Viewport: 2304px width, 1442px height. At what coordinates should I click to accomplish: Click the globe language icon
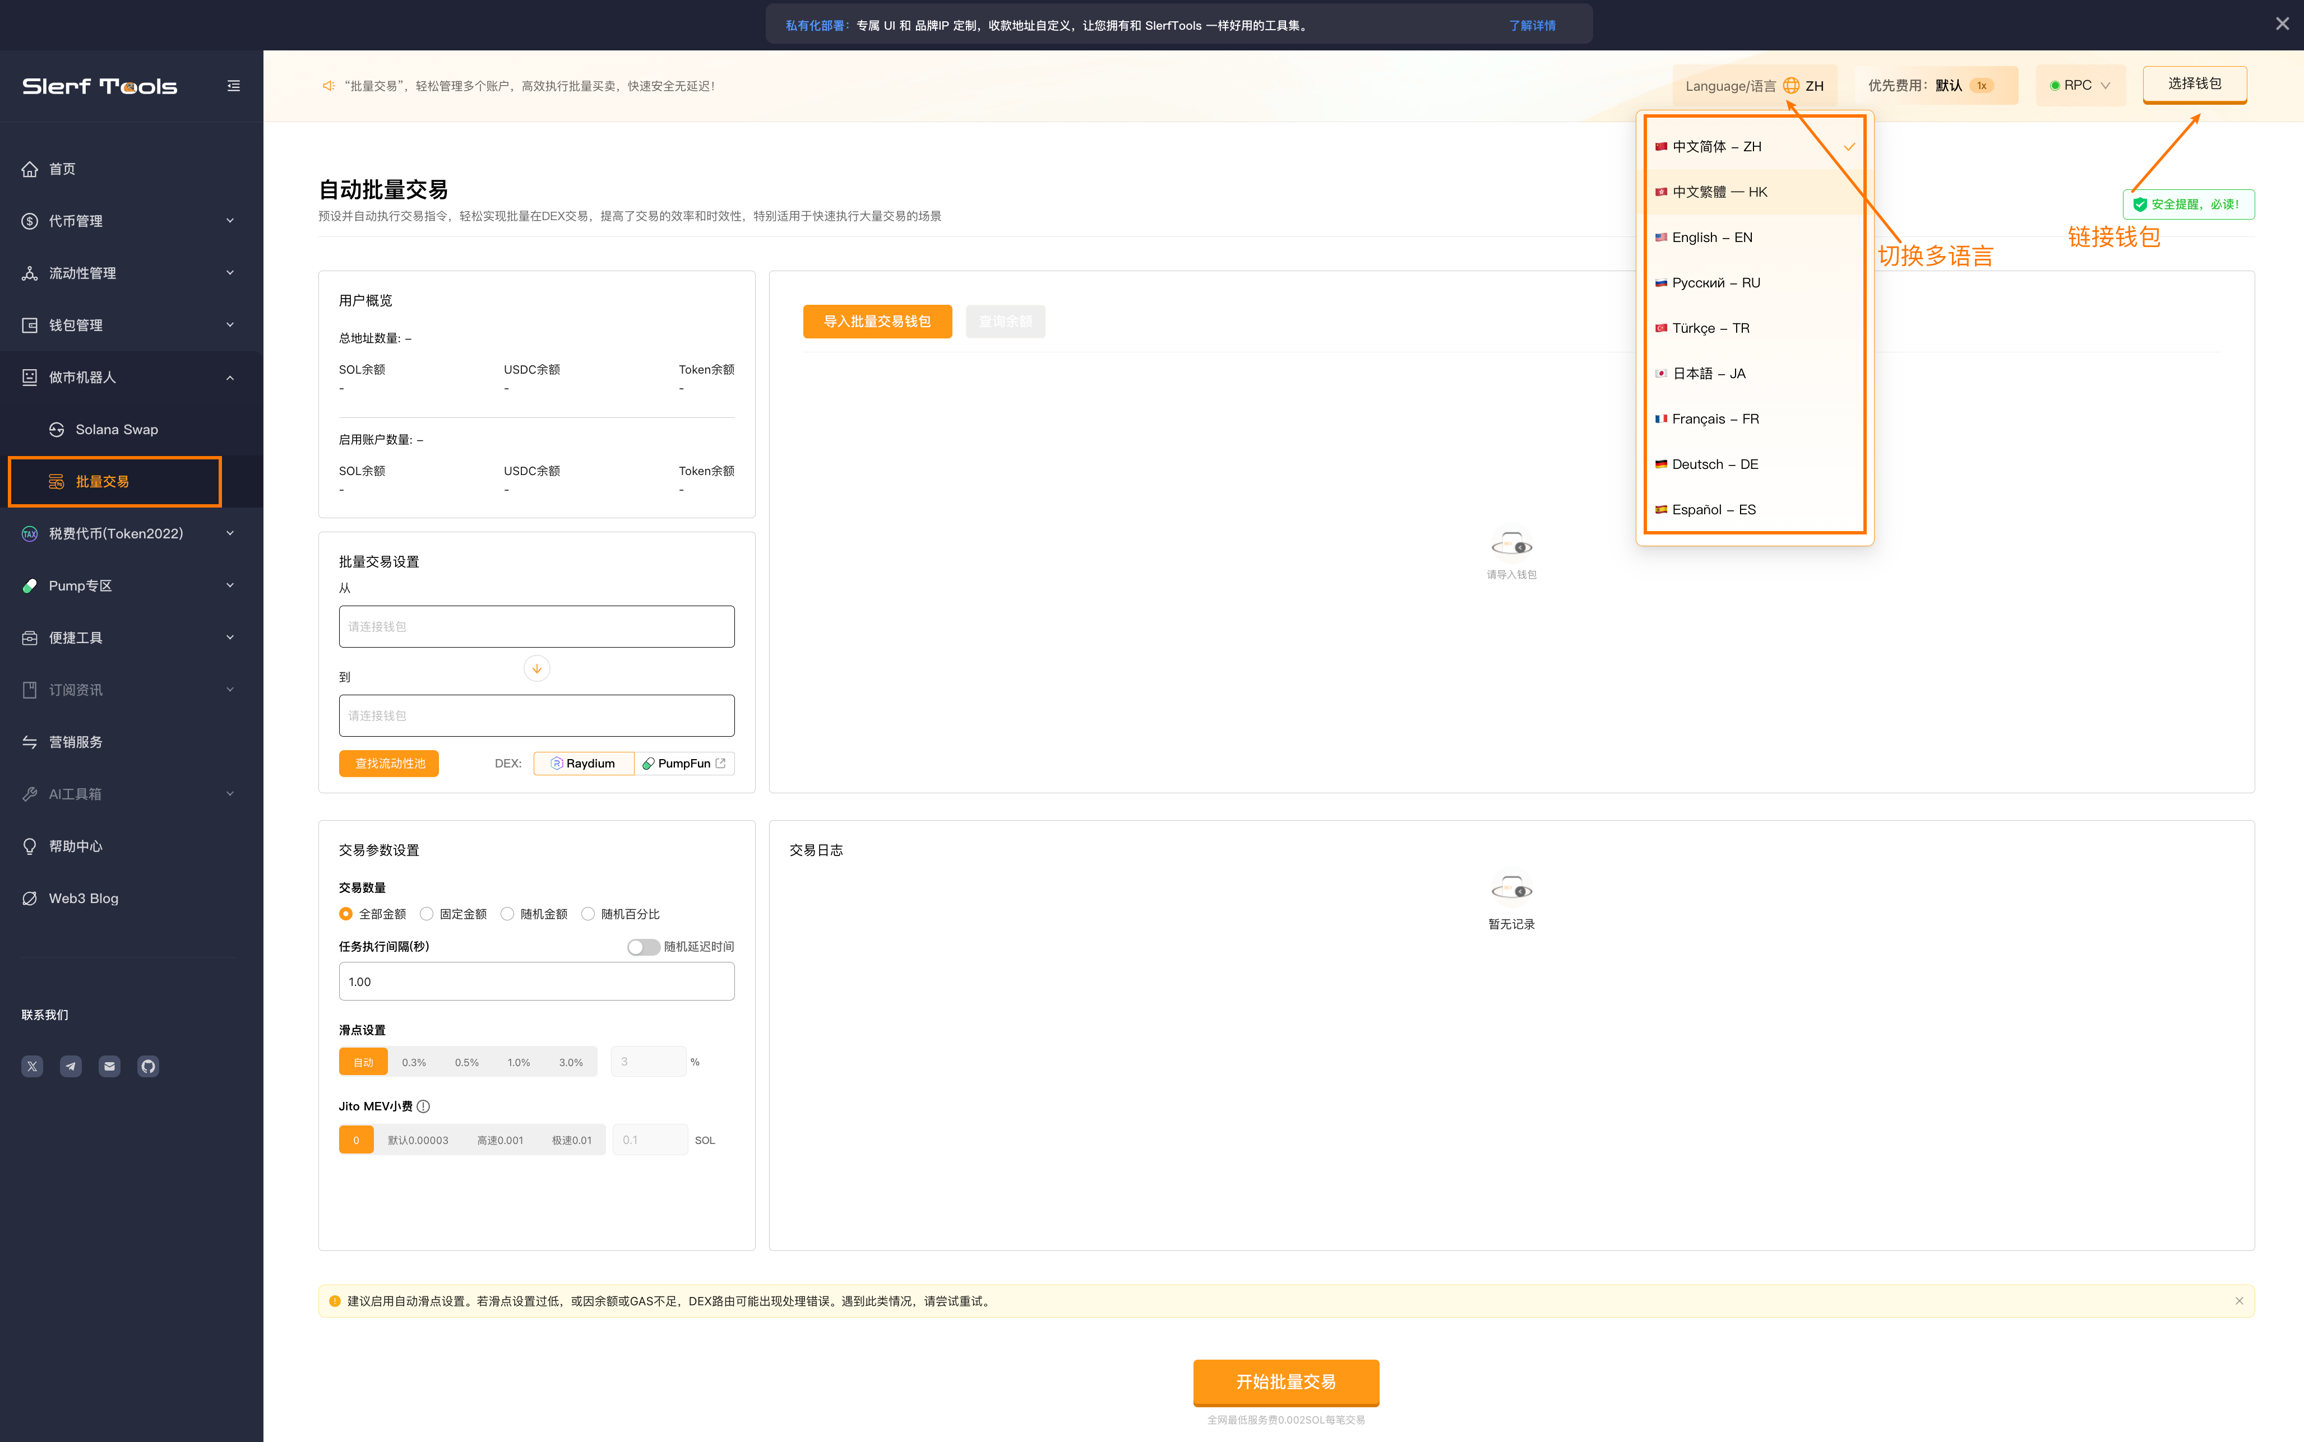[1791, 86]
